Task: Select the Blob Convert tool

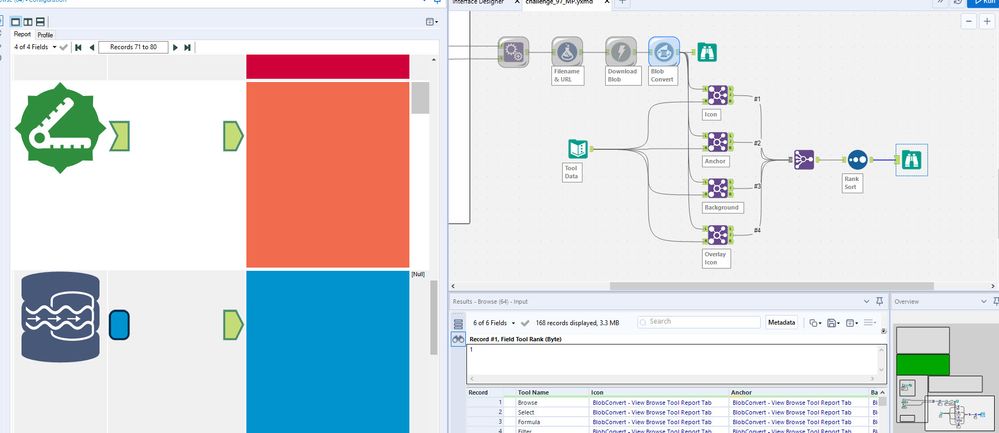Action: (x=664, y=52)
